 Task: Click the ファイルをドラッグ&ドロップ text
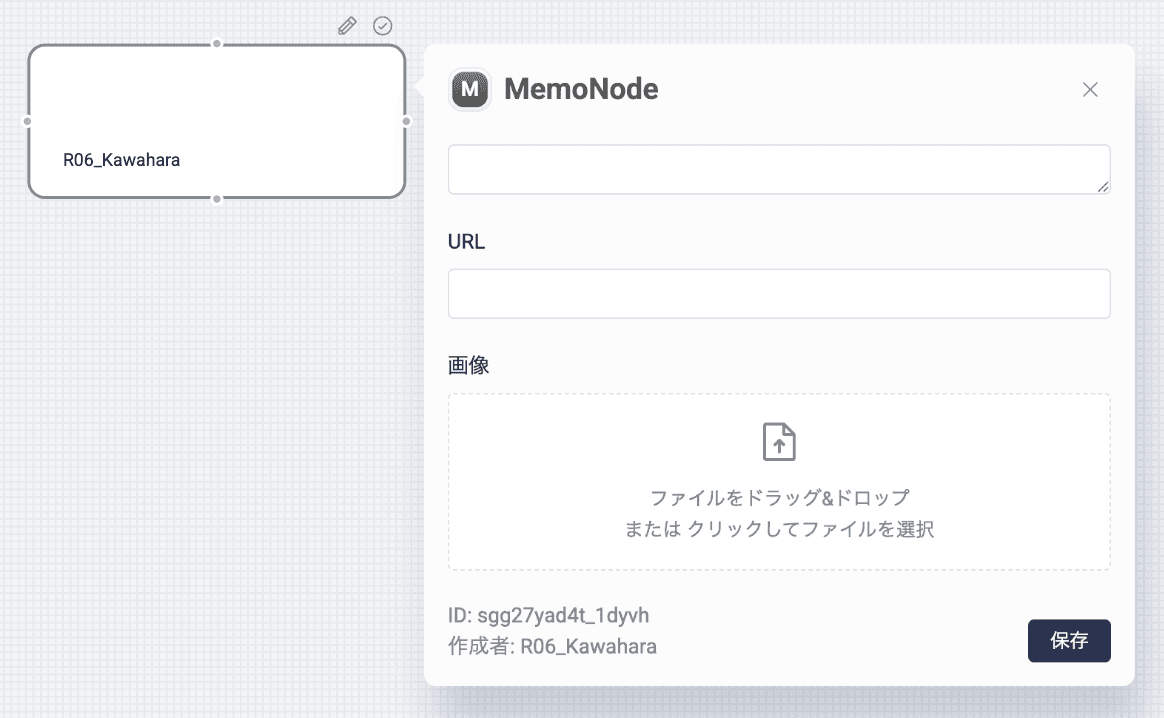pyautogui.click(x=779, y=497)
